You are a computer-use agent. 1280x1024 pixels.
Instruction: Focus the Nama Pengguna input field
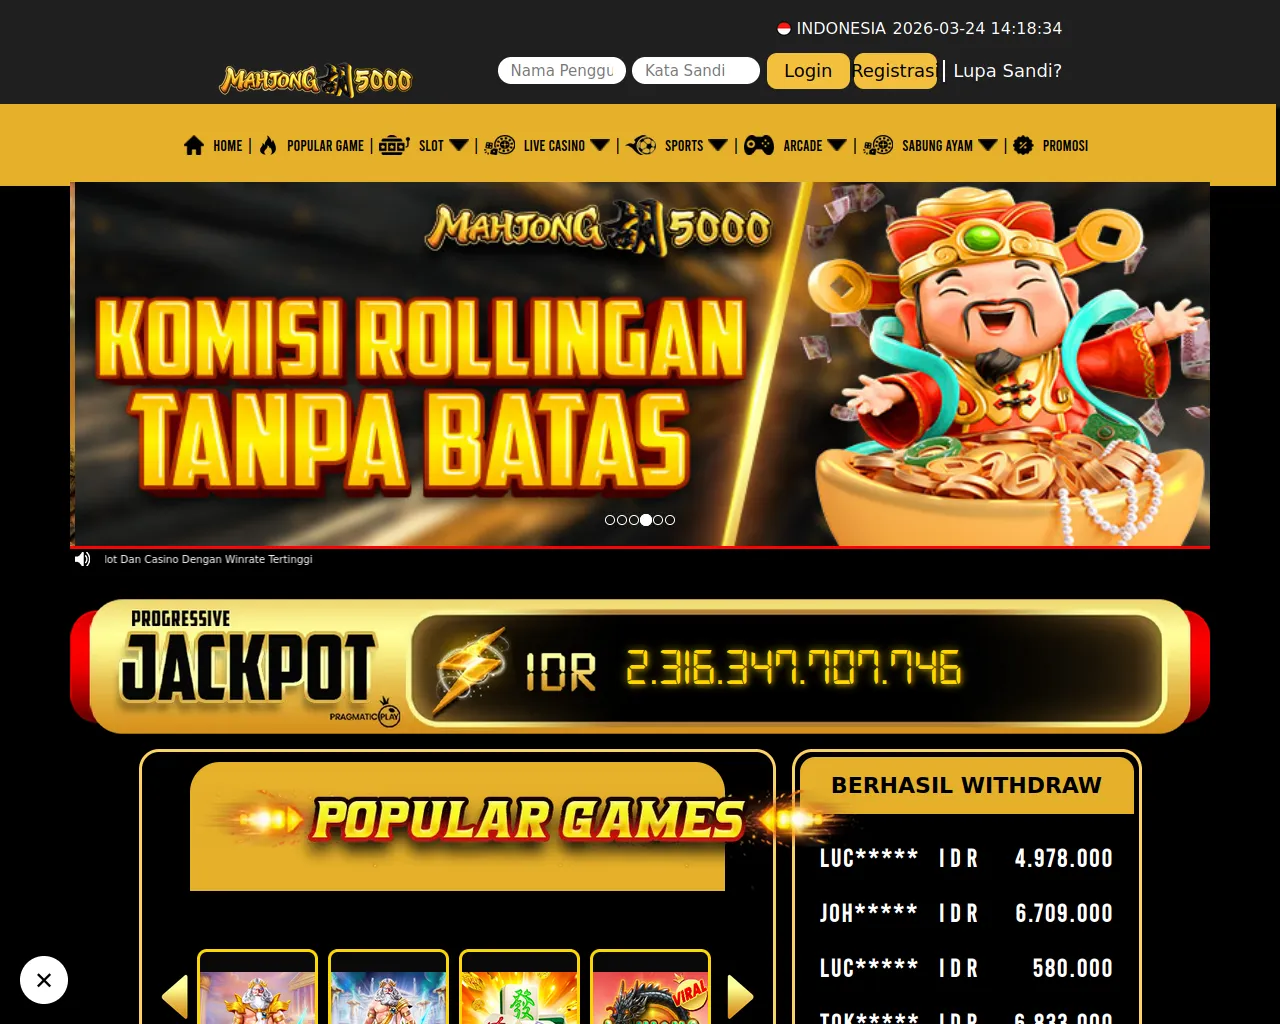[x=562, y=70]
